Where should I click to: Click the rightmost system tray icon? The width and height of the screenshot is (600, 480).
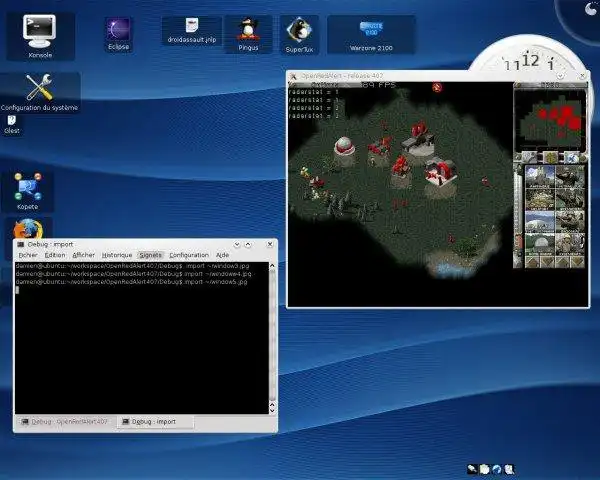click(509, 469)
